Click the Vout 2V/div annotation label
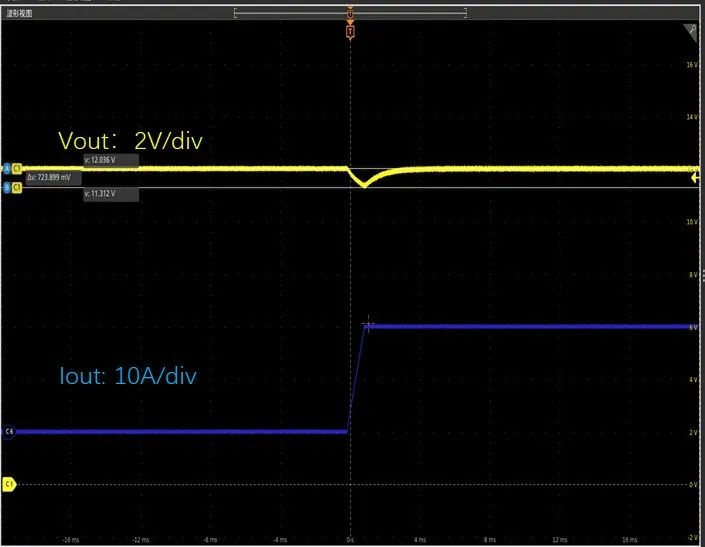 [131, 141]
